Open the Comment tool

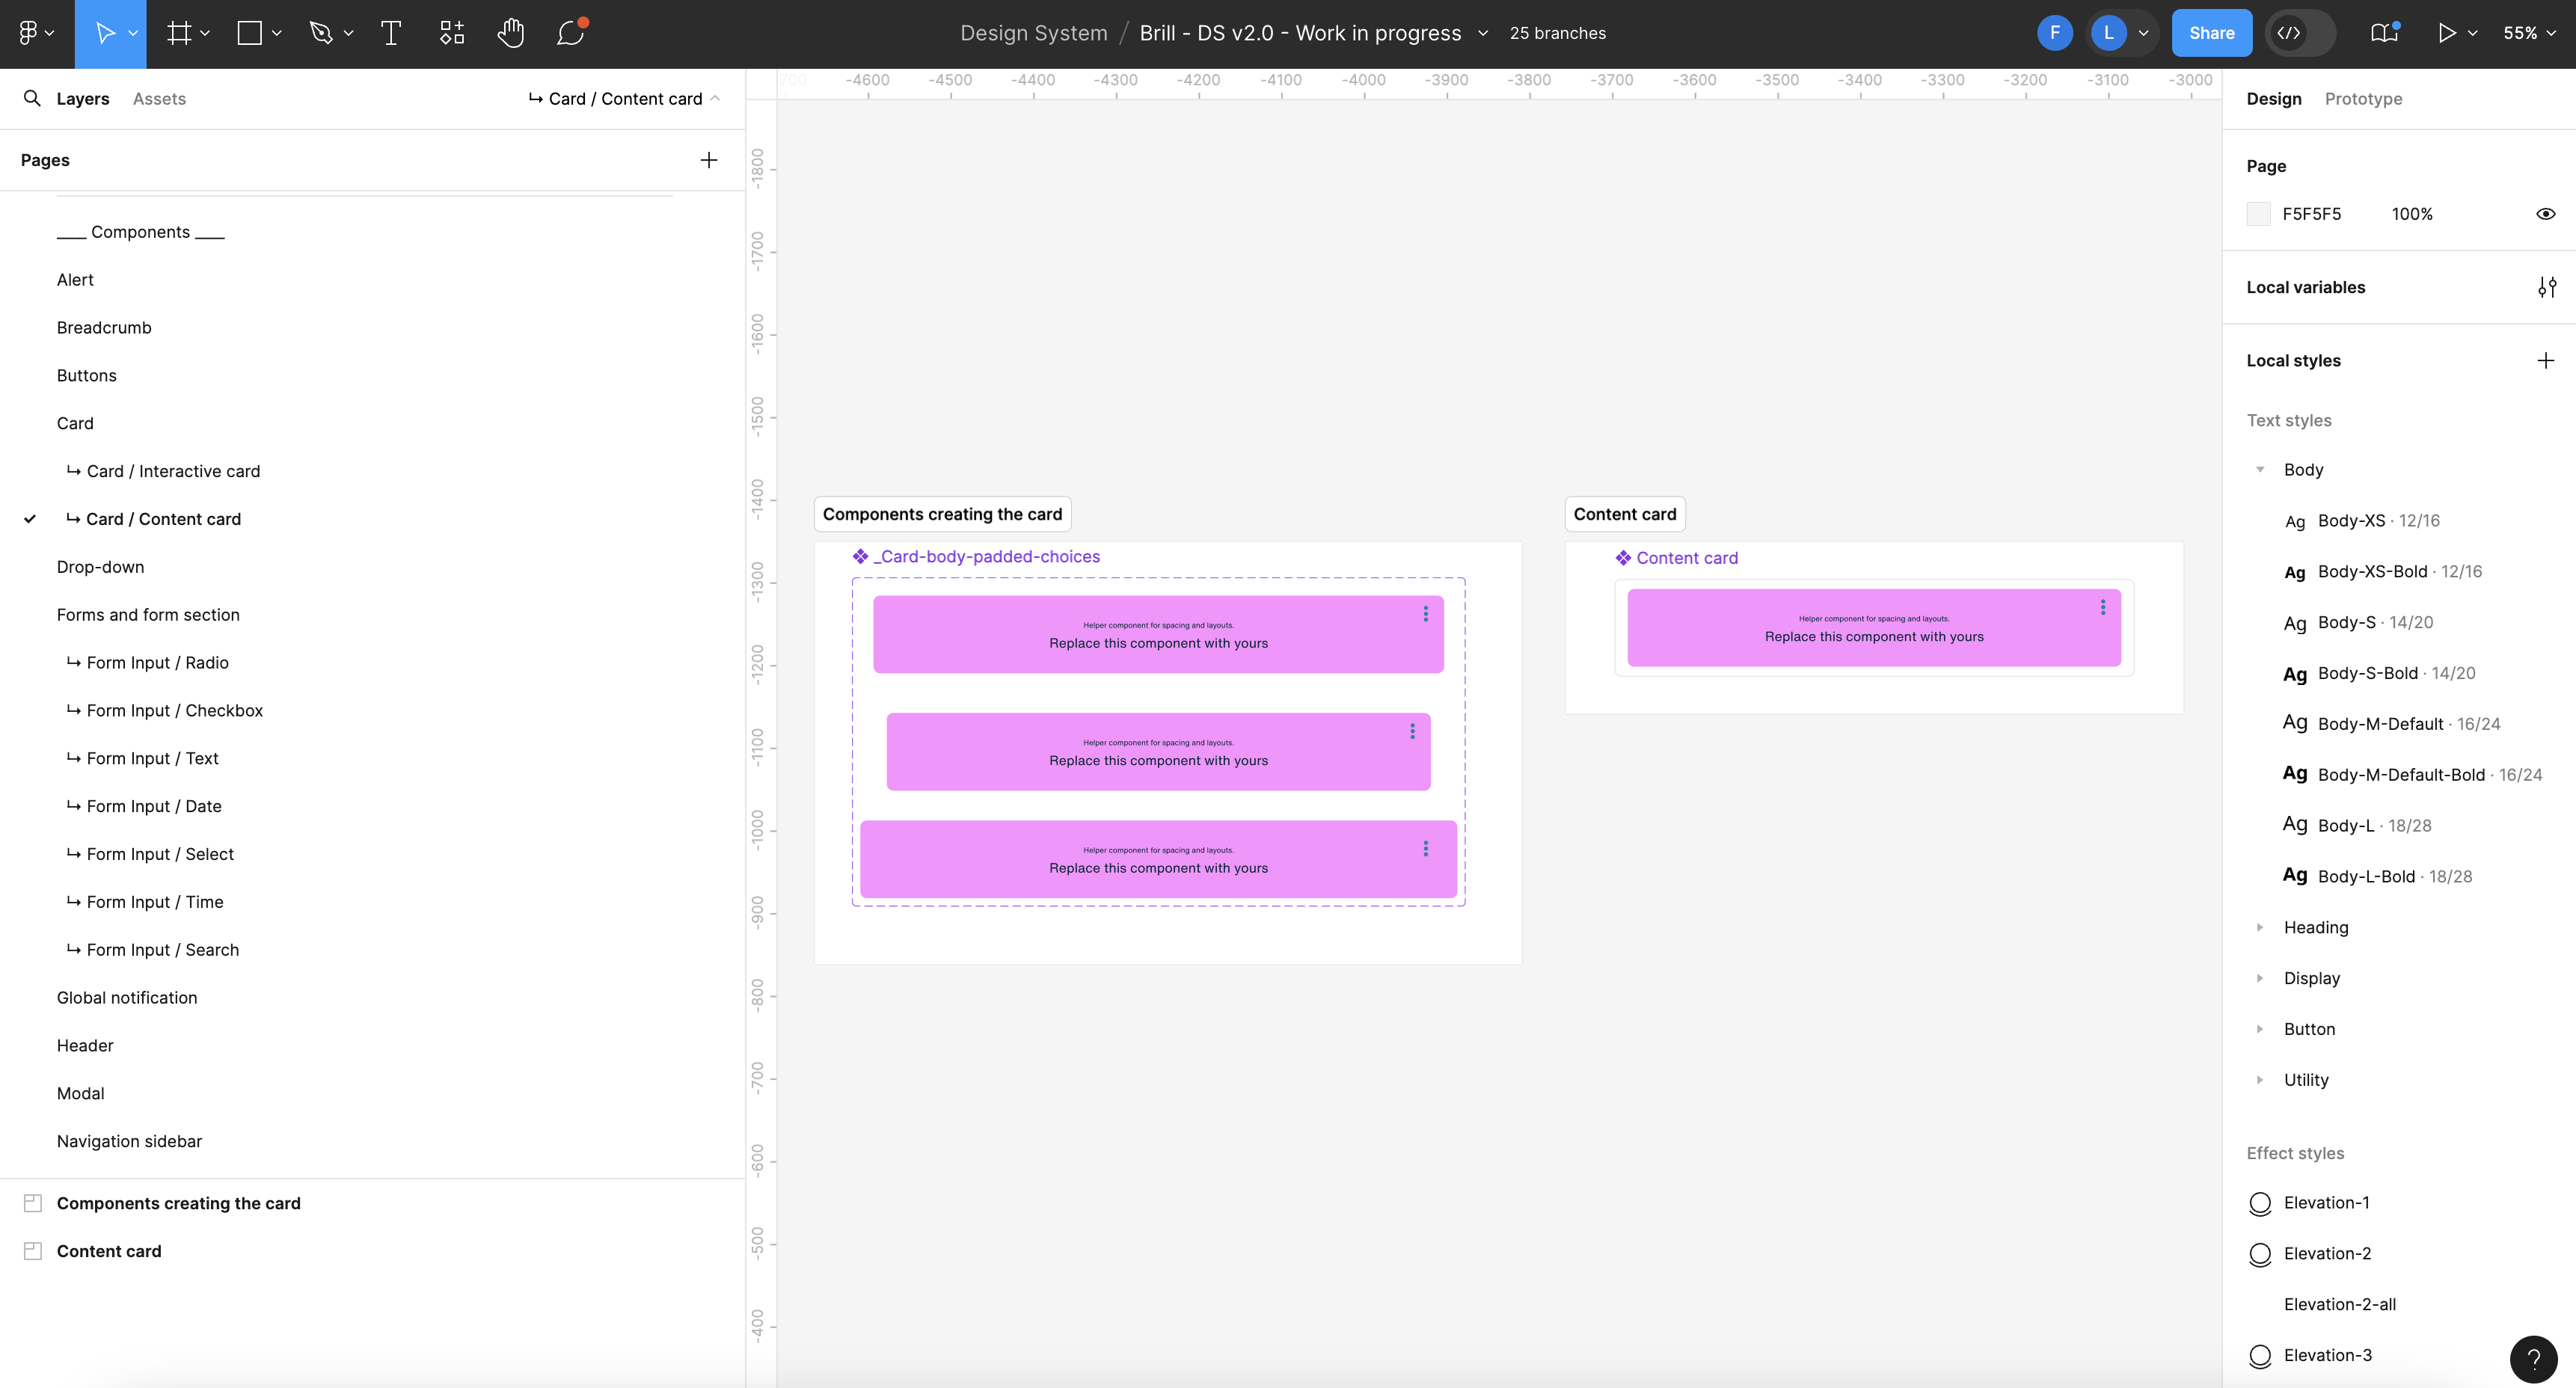point(570,33)
